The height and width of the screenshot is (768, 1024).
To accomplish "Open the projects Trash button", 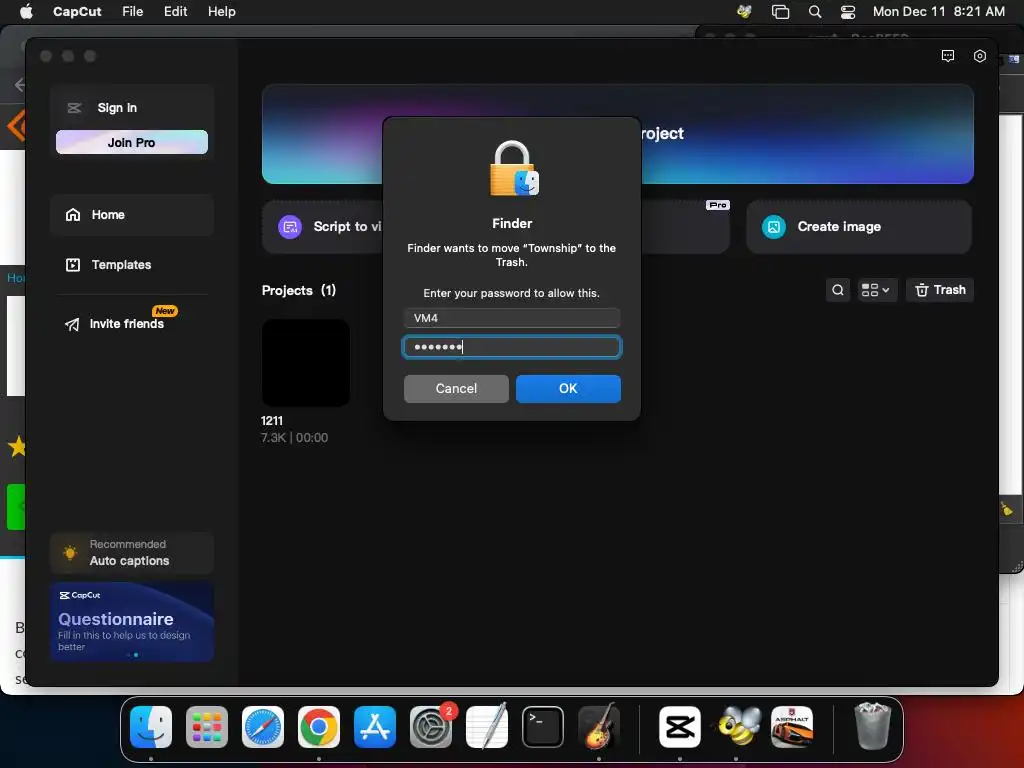I will click(x=940, y=290).
